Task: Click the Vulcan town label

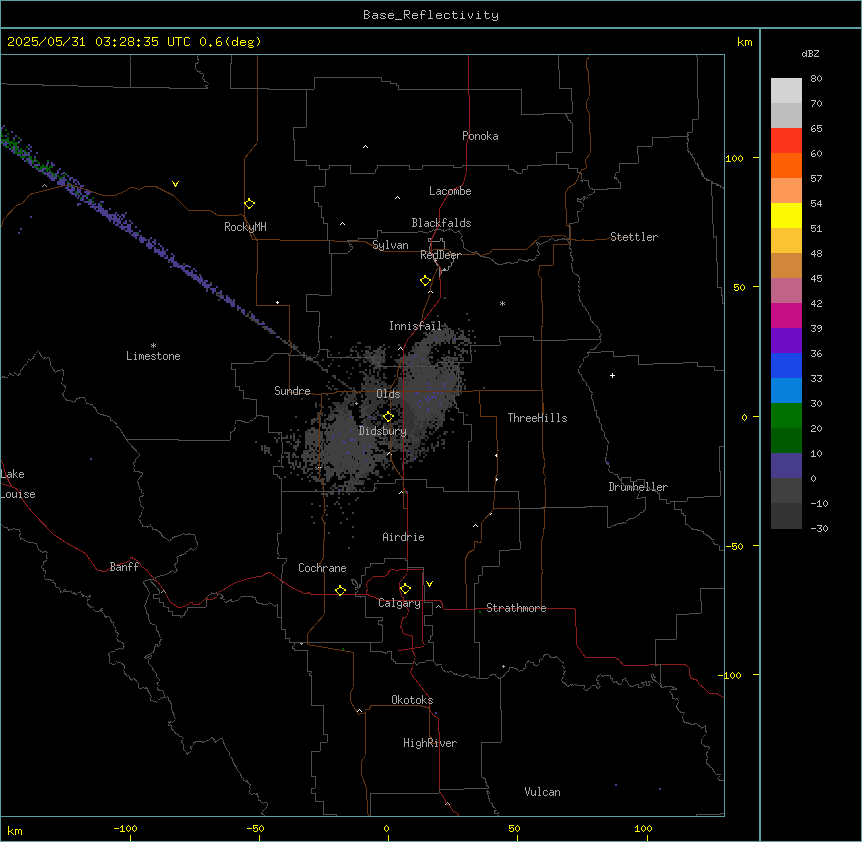Action: coord(542,792)
